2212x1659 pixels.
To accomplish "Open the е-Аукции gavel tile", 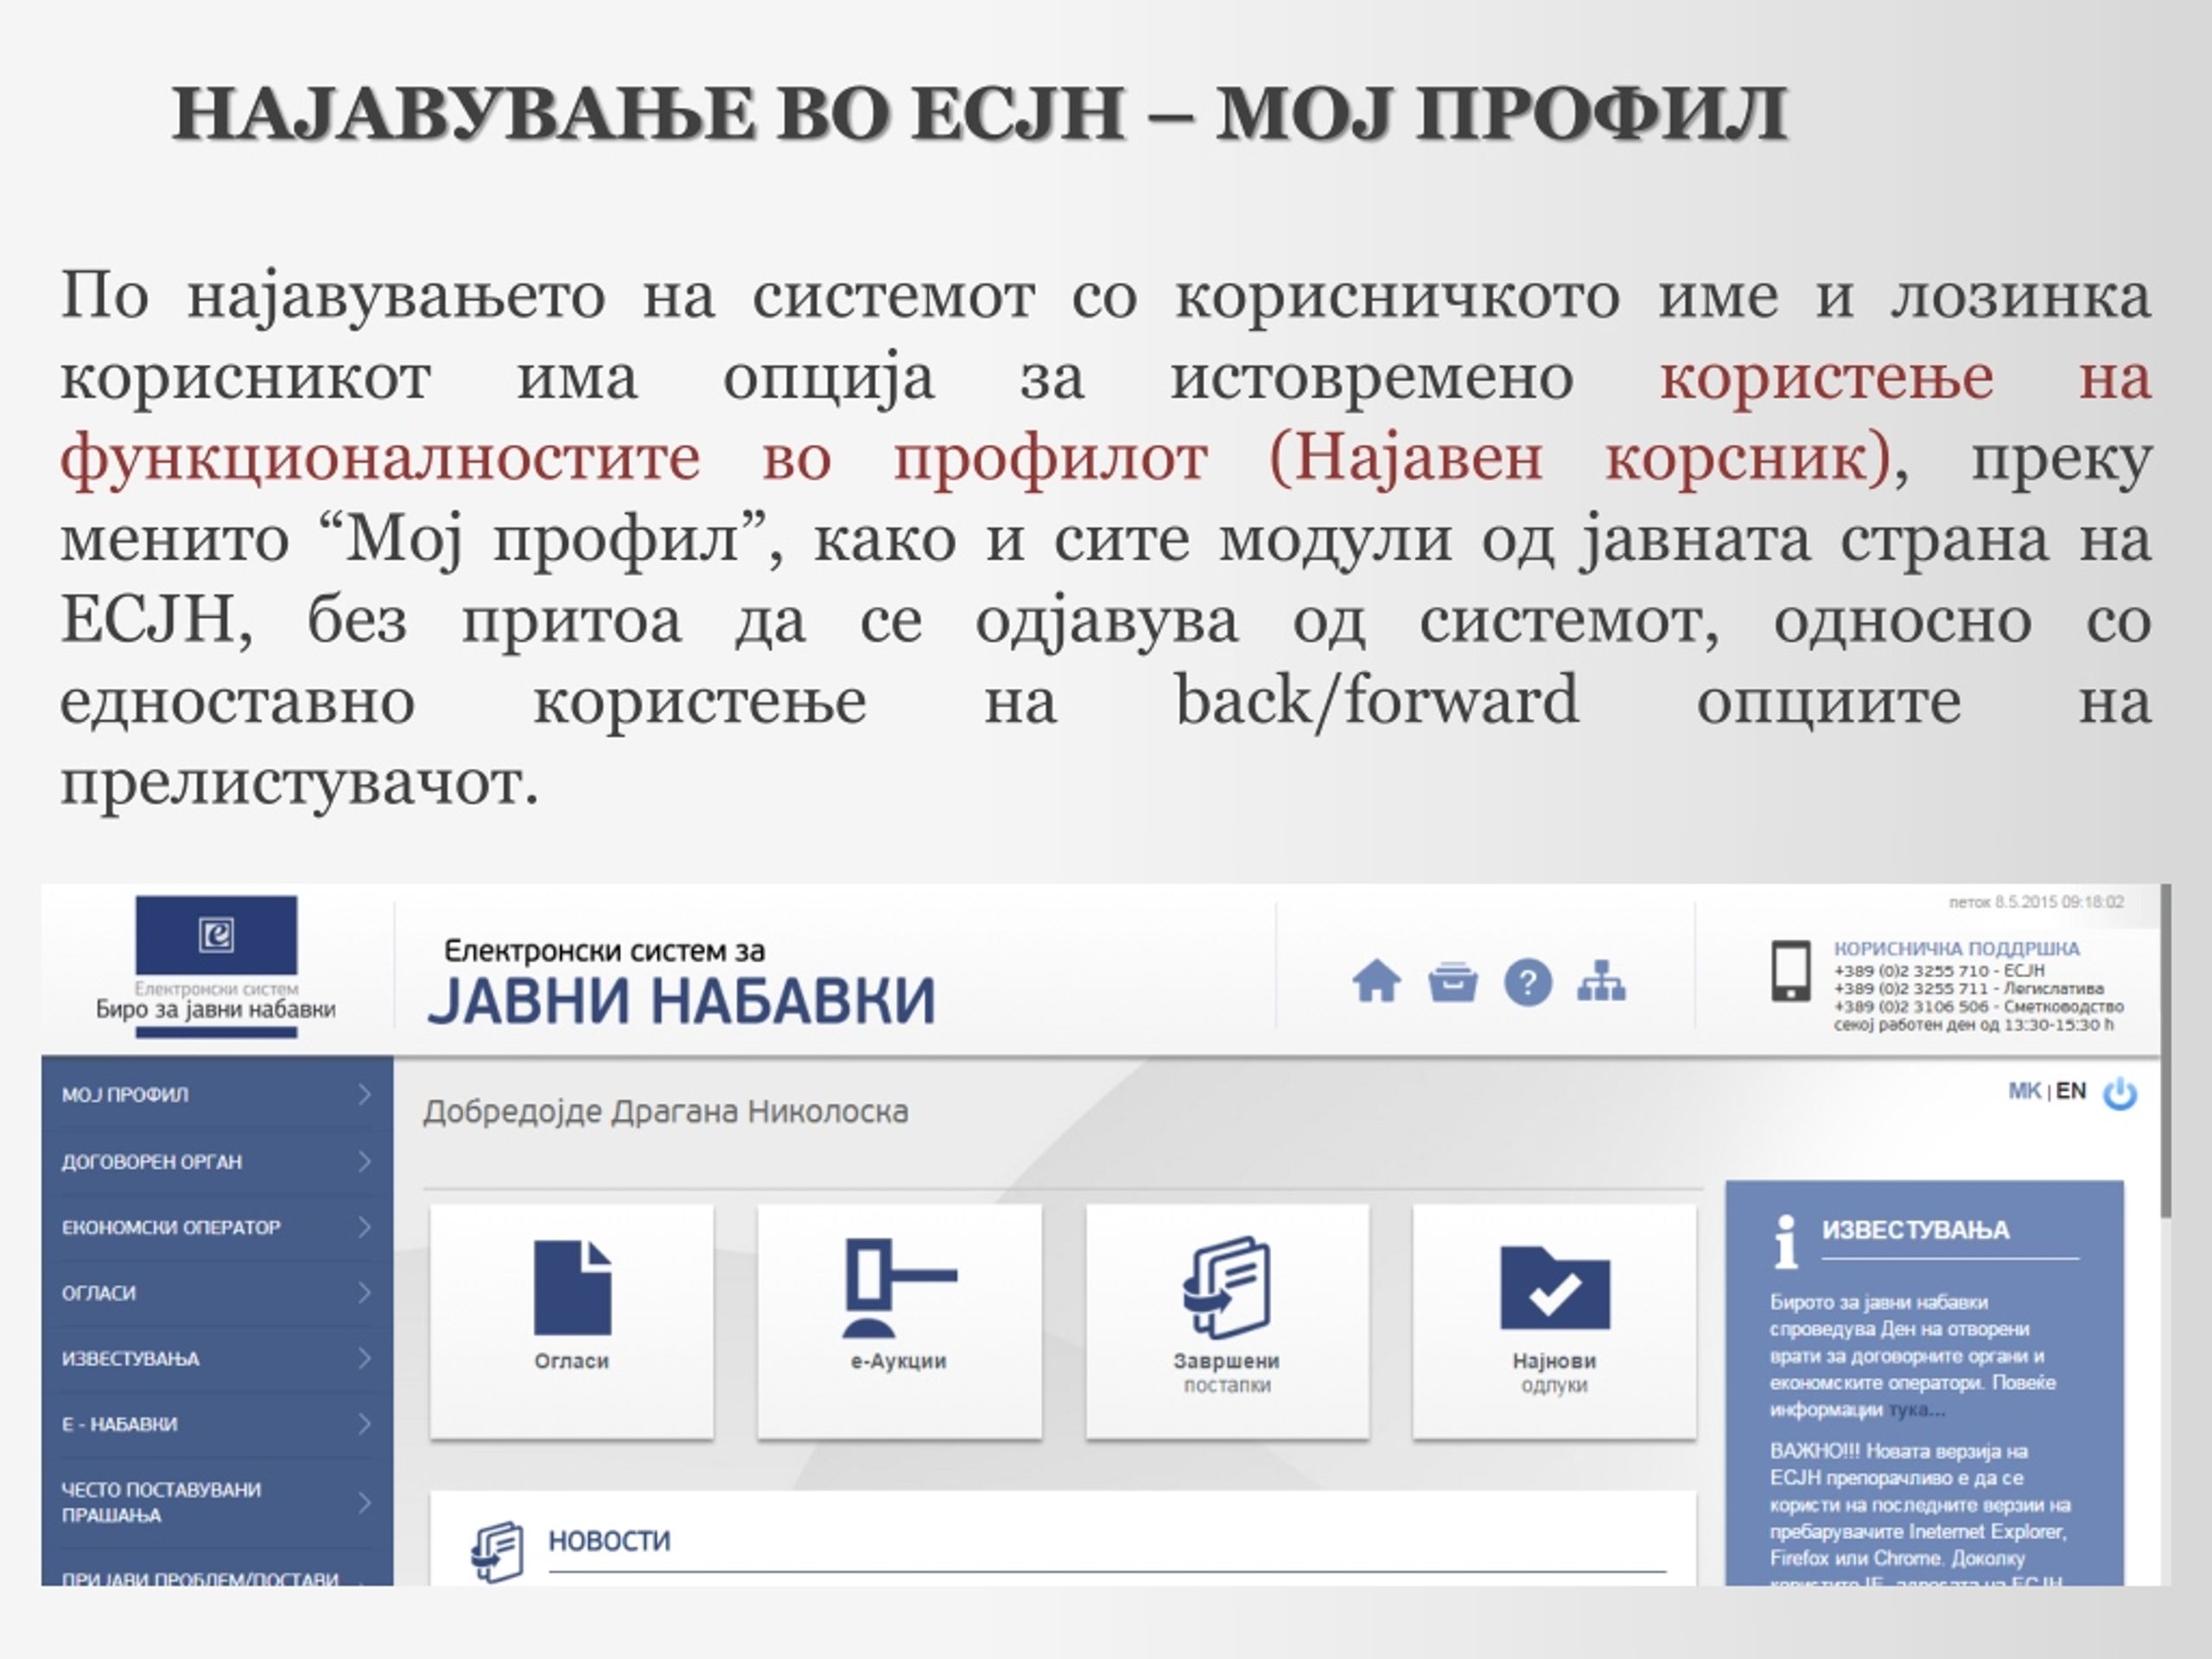I will [x=899, y=1322].
